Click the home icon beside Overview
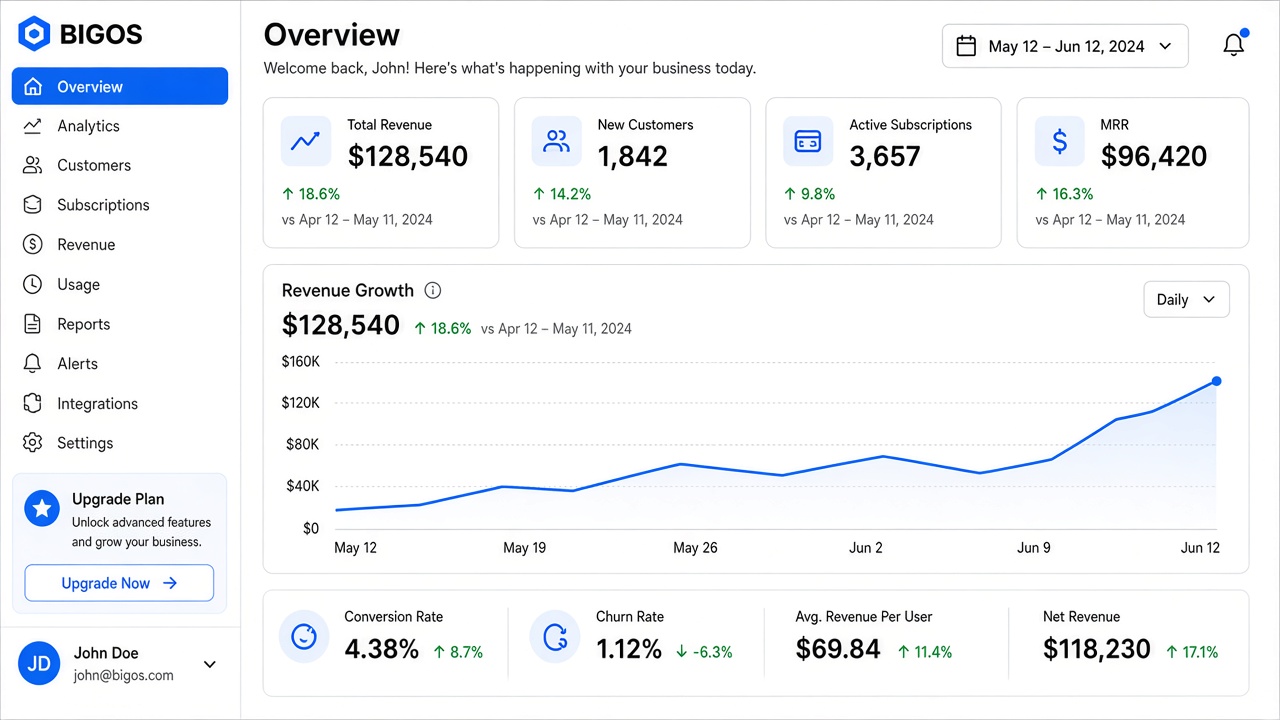This screenshot has height=720, width=1280. coord(33,86)
